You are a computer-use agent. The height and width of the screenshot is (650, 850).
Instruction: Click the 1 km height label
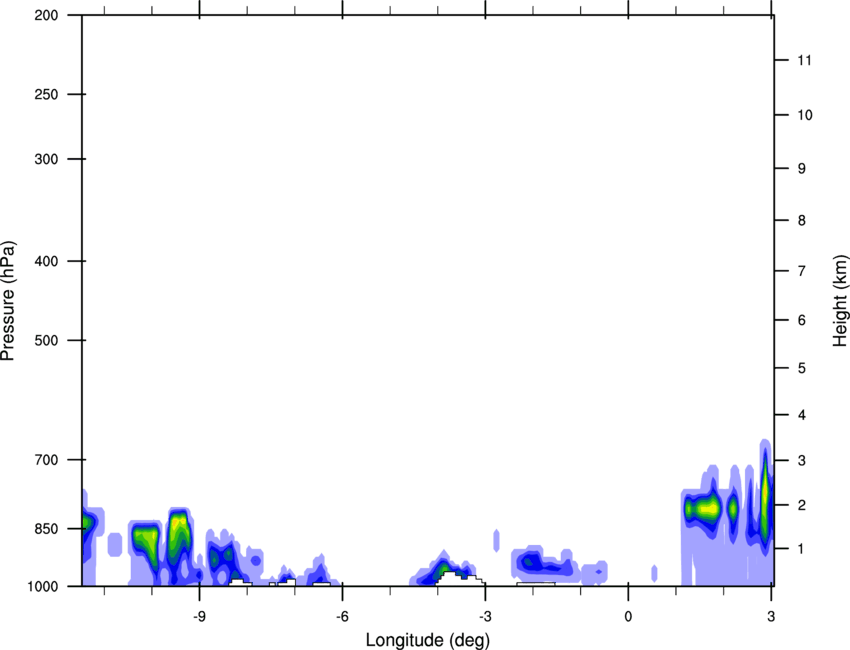click(802, 549)
